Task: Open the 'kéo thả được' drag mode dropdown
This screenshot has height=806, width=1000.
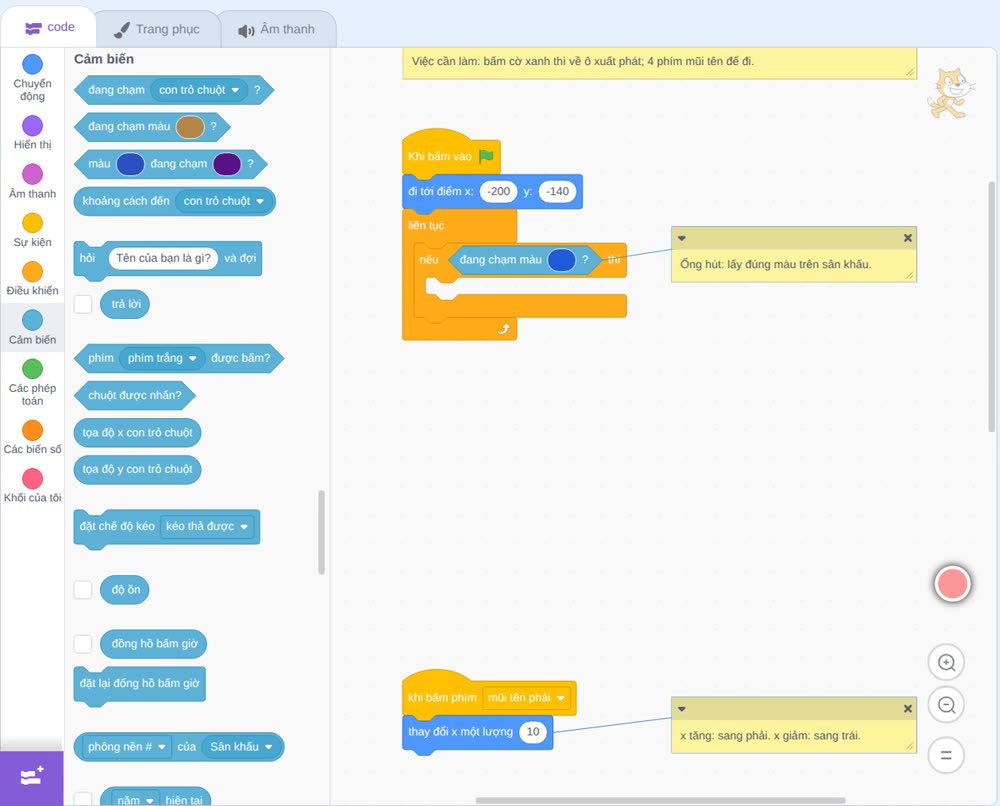Action: point(207,526)
